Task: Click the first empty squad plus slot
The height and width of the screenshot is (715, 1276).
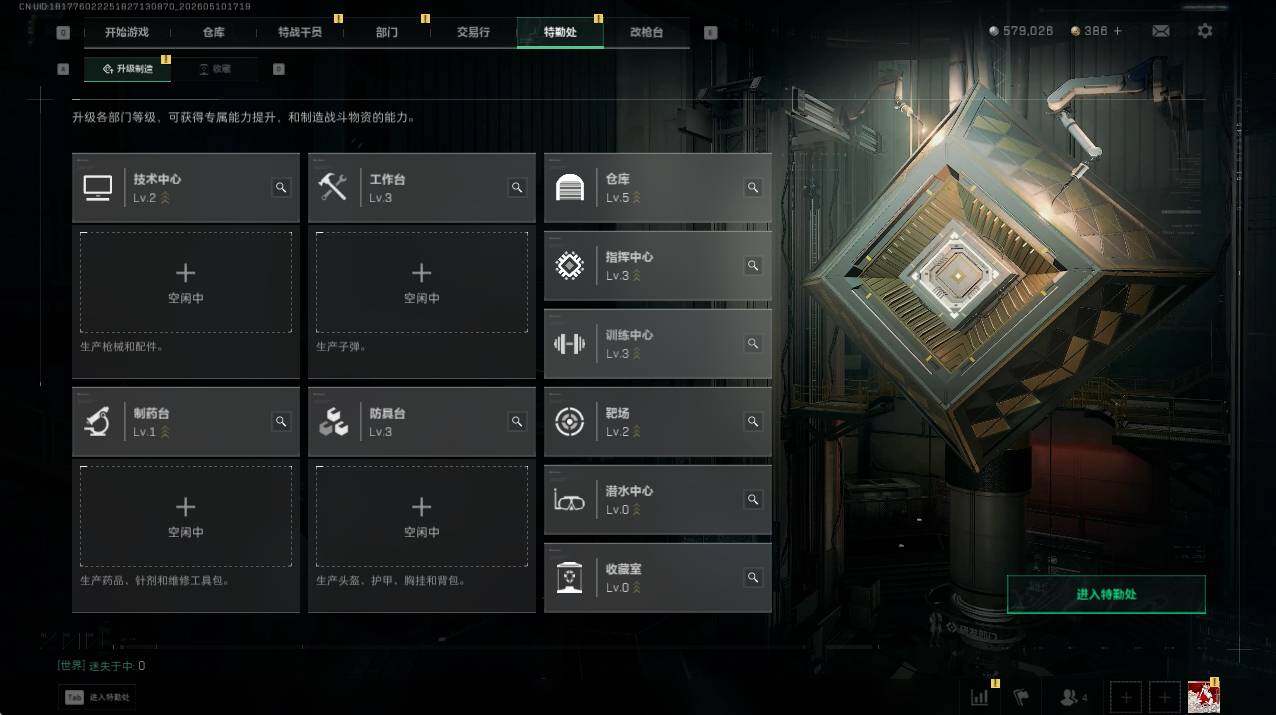Action: 1126,697
